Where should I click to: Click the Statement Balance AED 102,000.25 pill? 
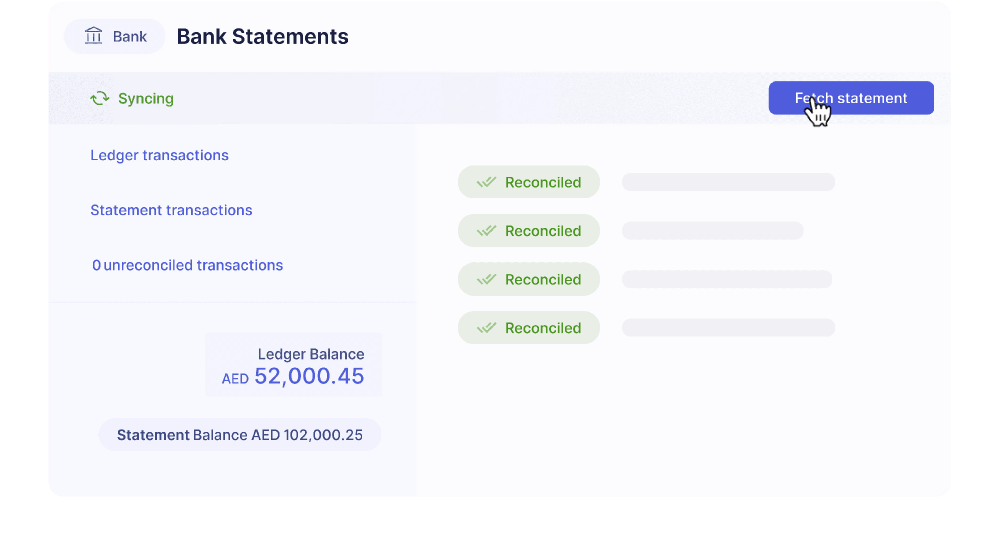click(x=240, y=435)
